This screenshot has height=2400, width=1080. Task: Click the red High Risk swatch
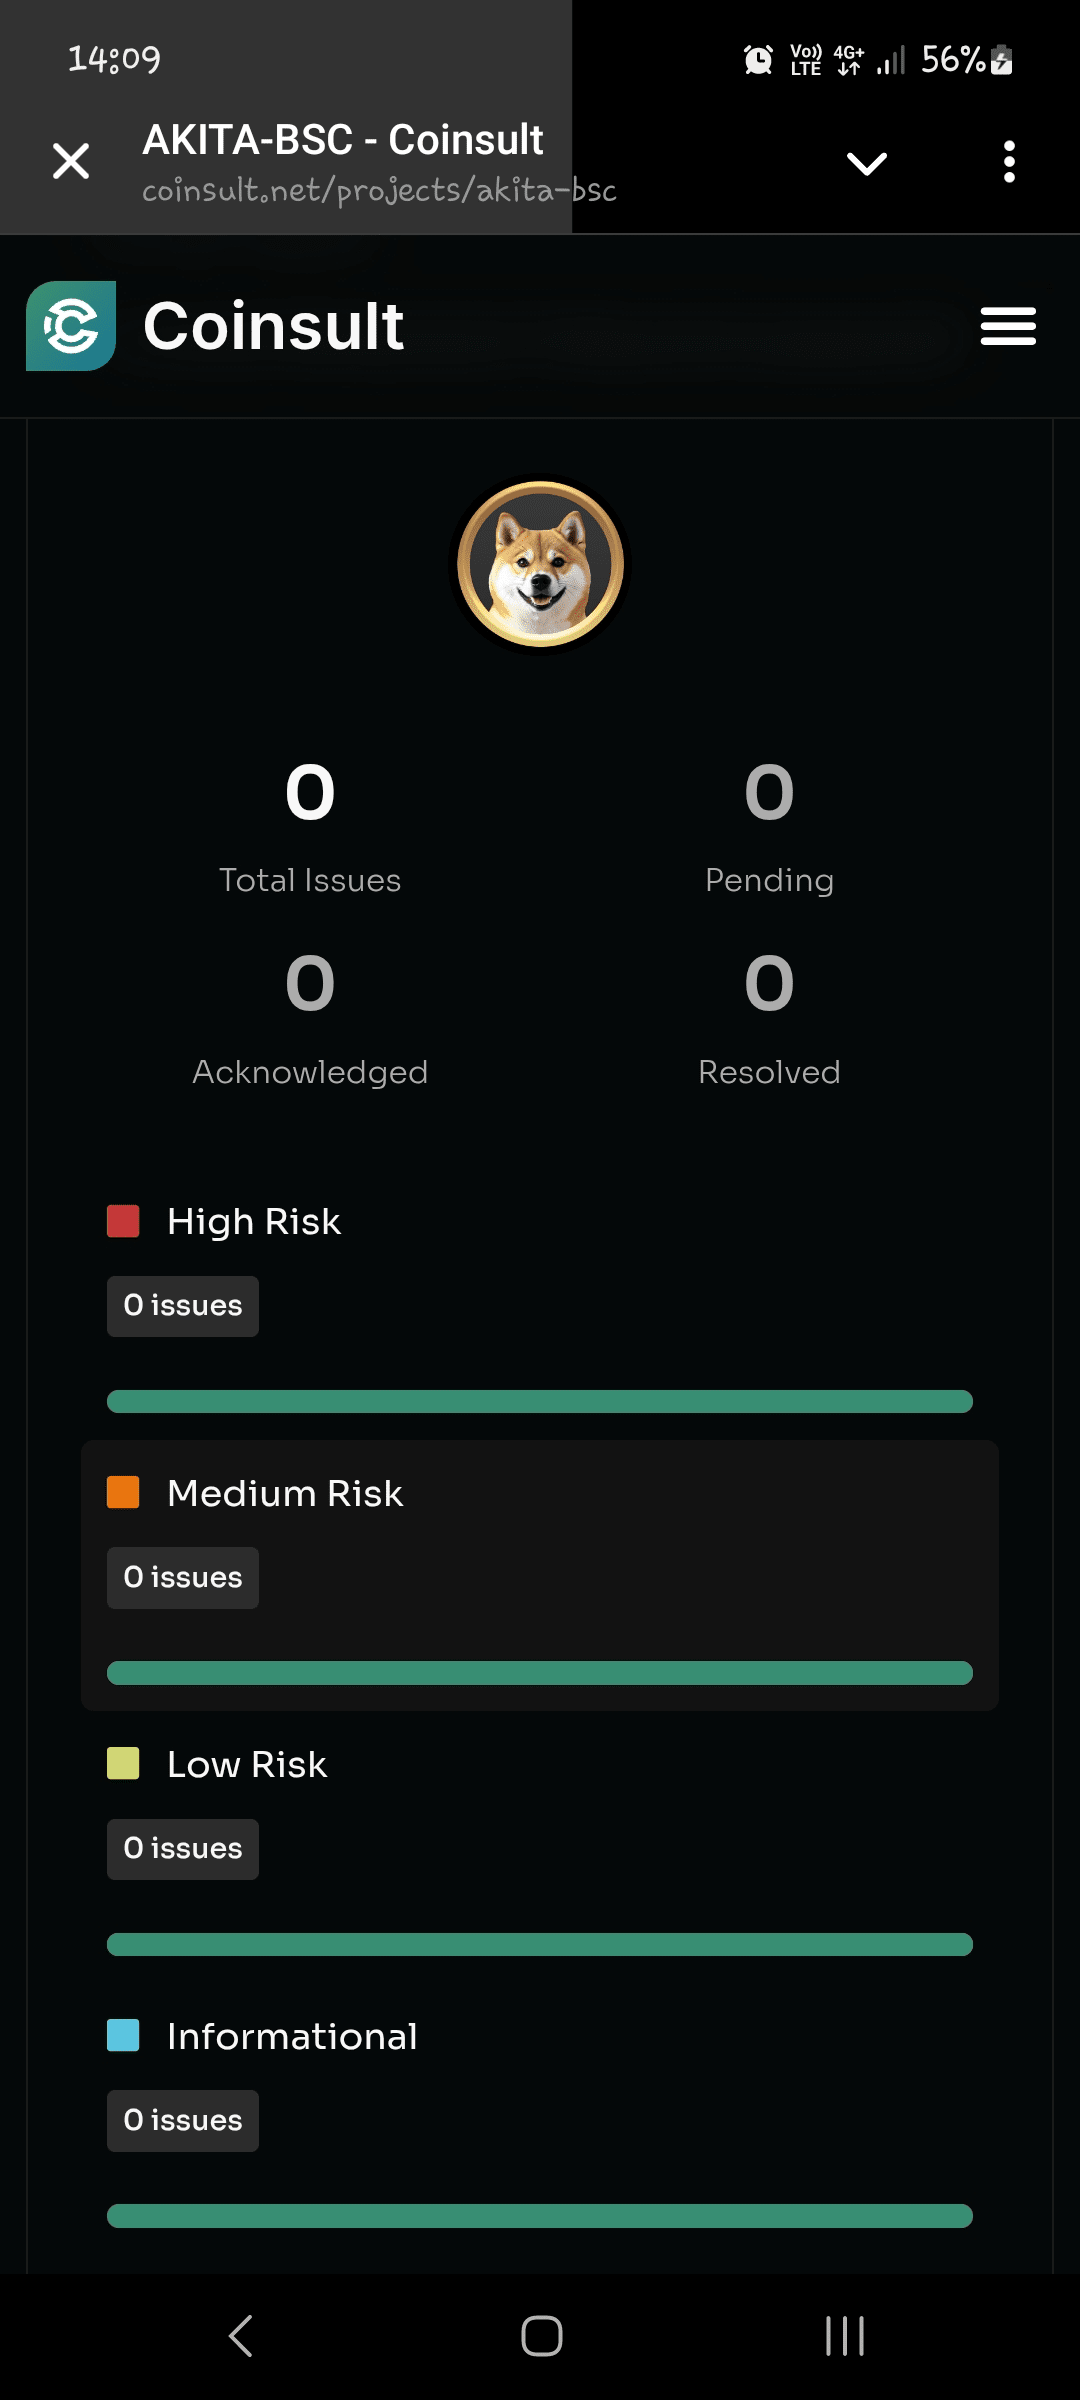tap(123, 1221)
